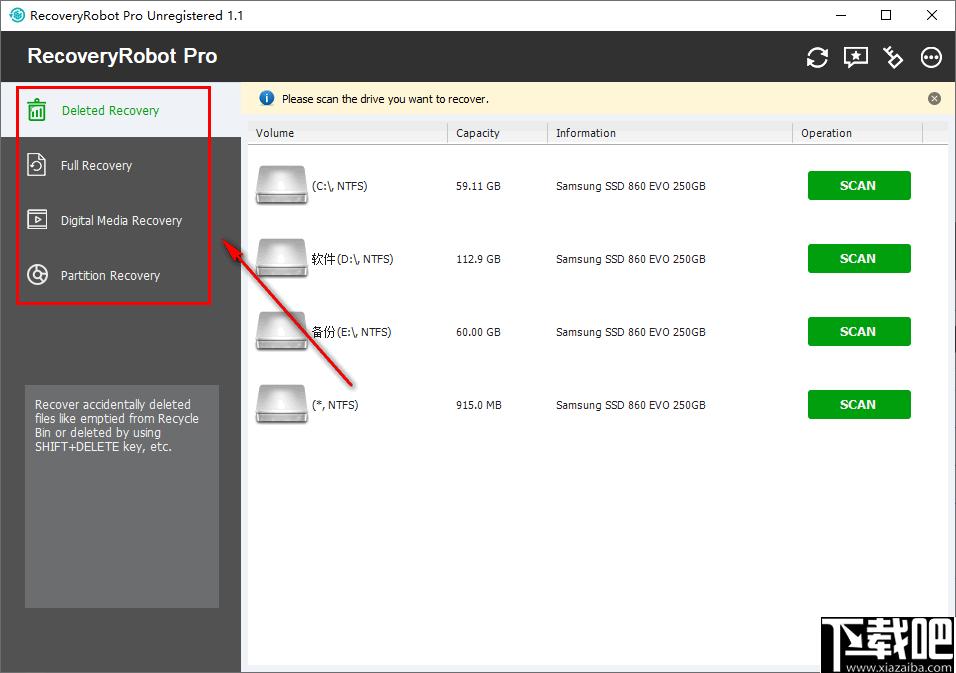This screenshot has width=956, height=673.
Task: Click the Digital Media Recovery play icon
Action: [x=37, y=219]
